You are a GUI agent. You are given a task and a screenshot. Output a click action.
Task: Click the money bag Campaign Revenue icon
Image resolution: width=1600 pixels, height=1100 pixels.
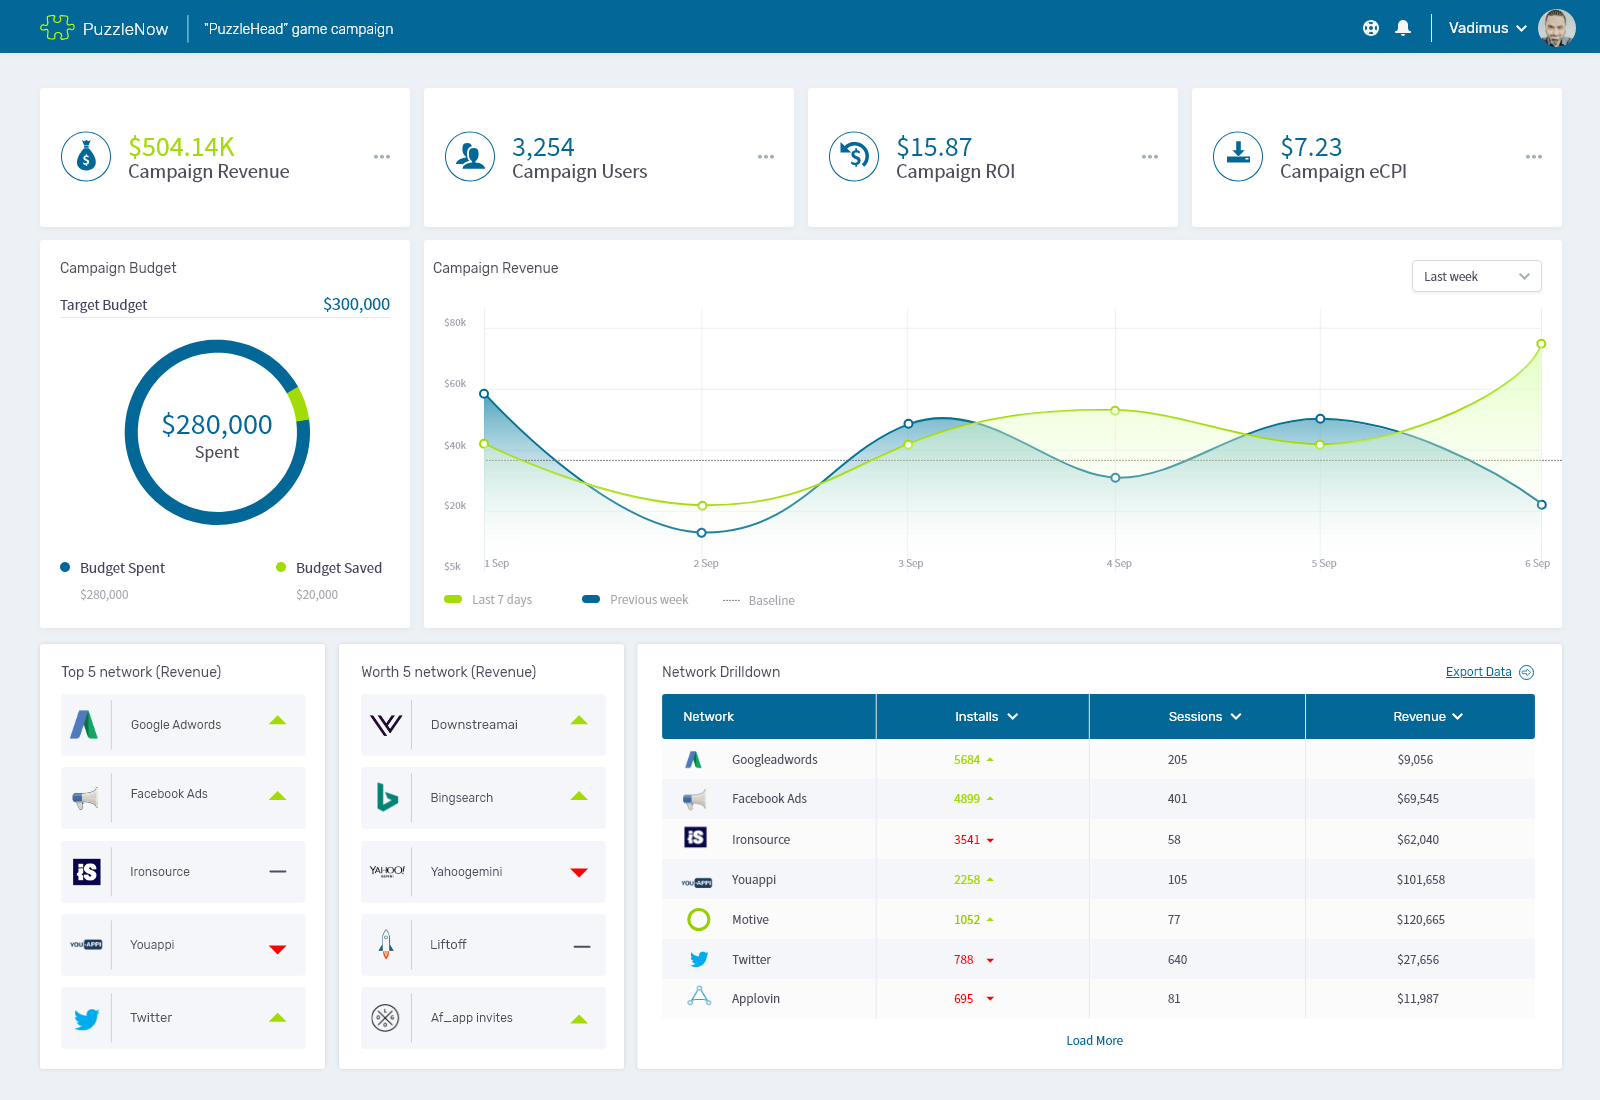pyautogui.click(x=86, y=156)
